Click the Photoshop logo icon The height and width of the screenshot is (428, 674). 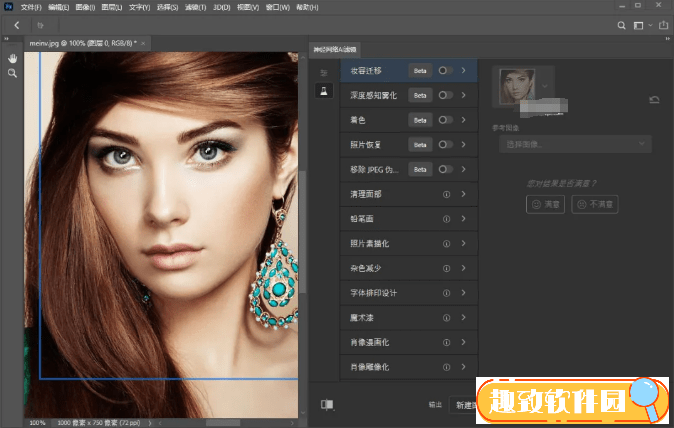(8, 6)
